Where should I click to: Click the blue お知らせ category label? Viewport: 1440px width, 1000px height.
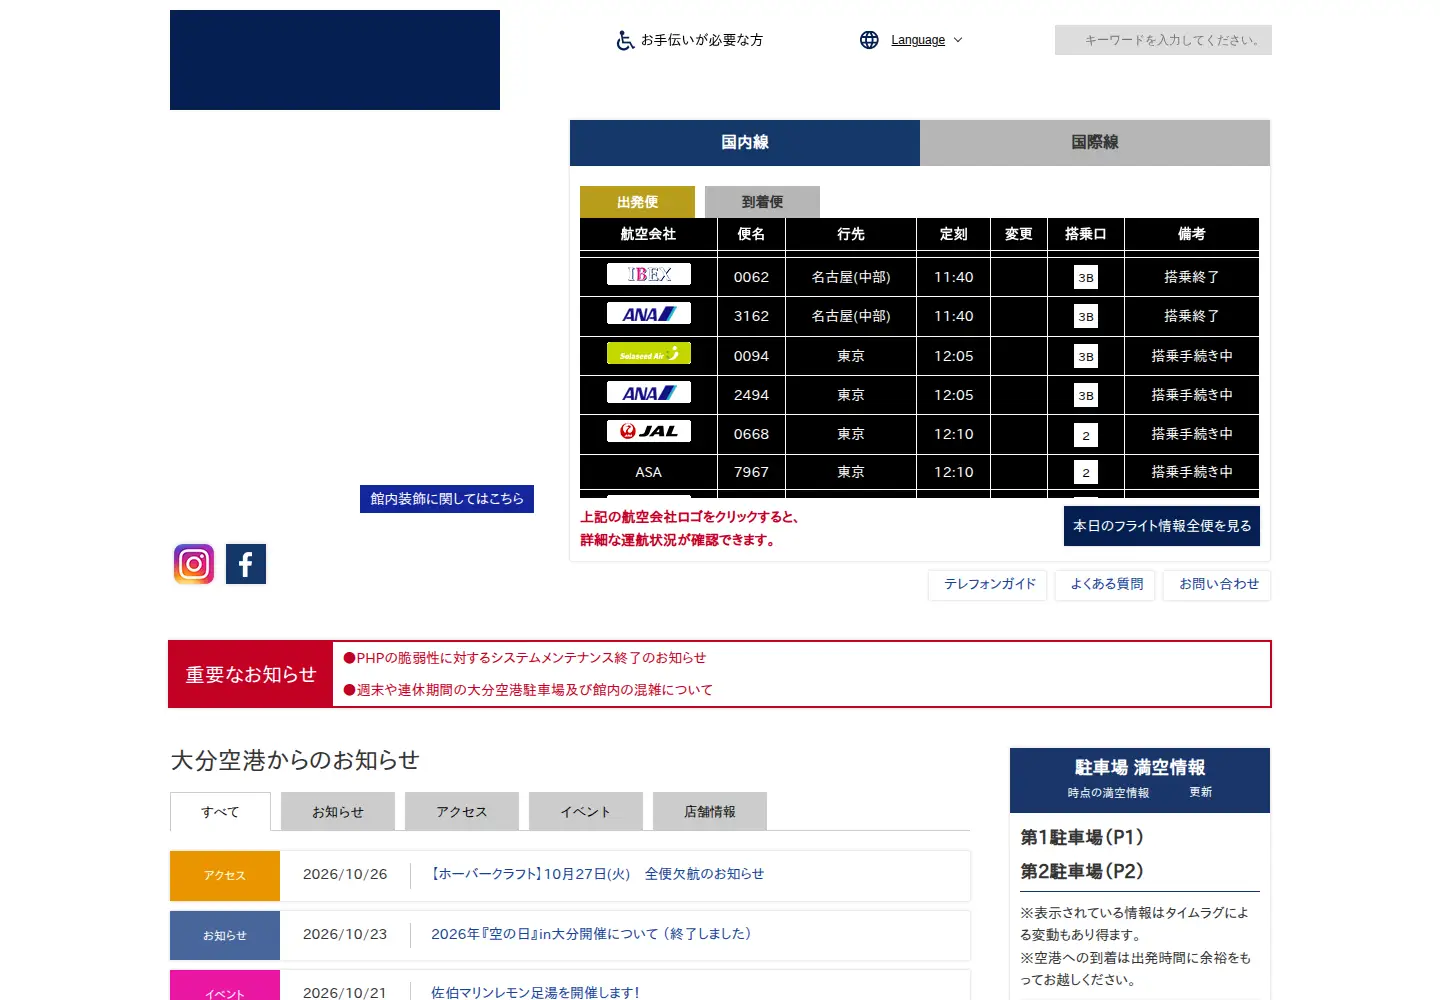coord(225,936)
